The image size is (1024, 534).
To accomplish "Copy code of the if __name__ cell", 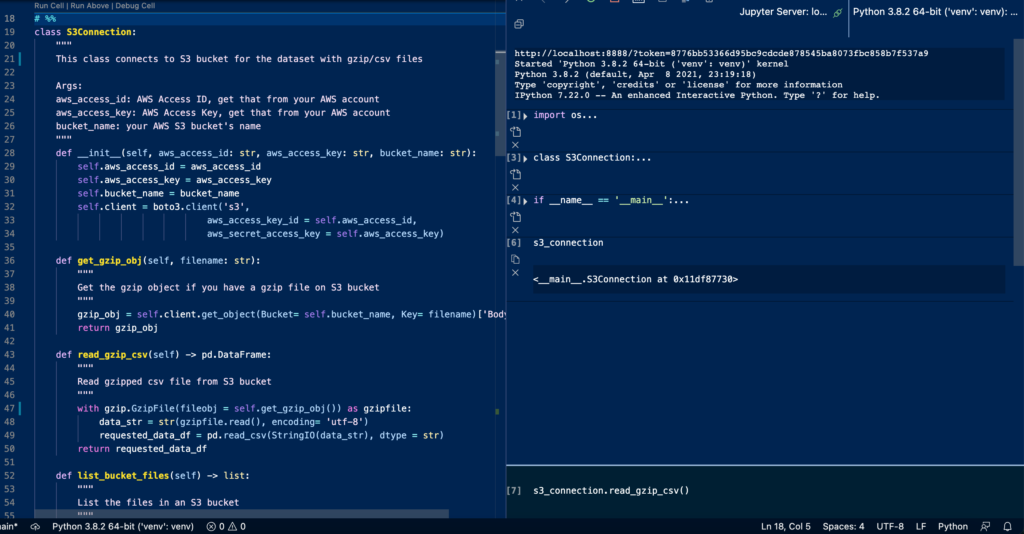I will point(516,216).
